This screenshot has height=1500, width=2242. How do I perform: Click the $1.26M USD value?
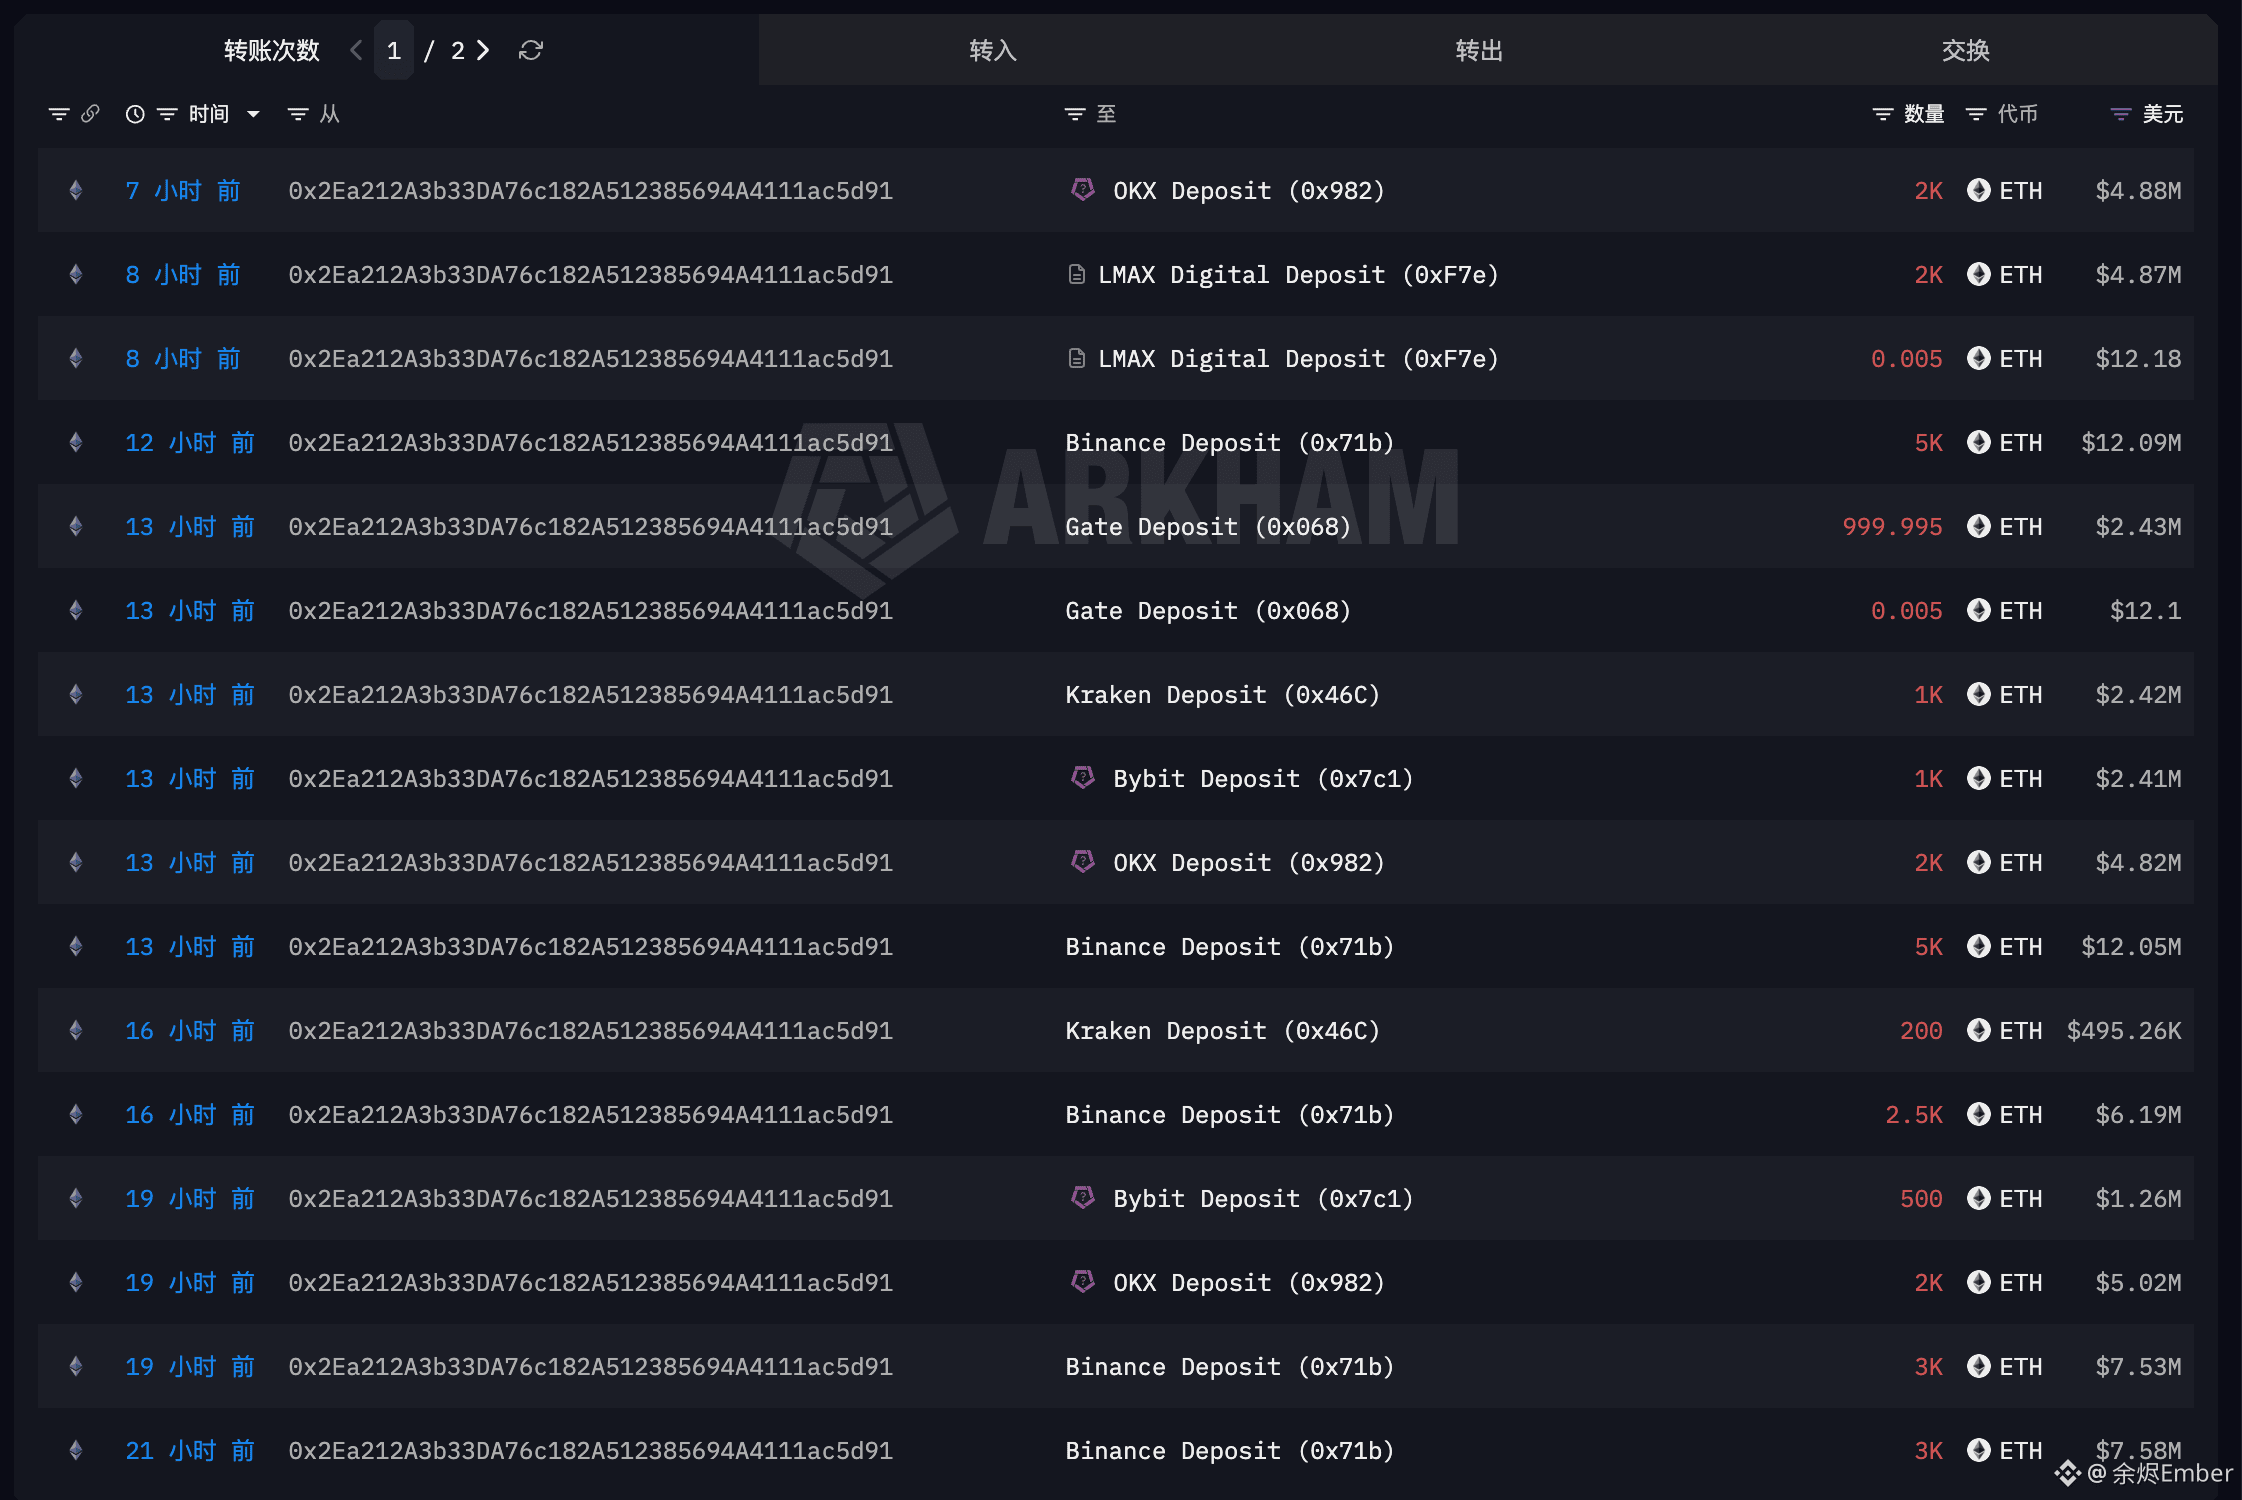2138,1198
